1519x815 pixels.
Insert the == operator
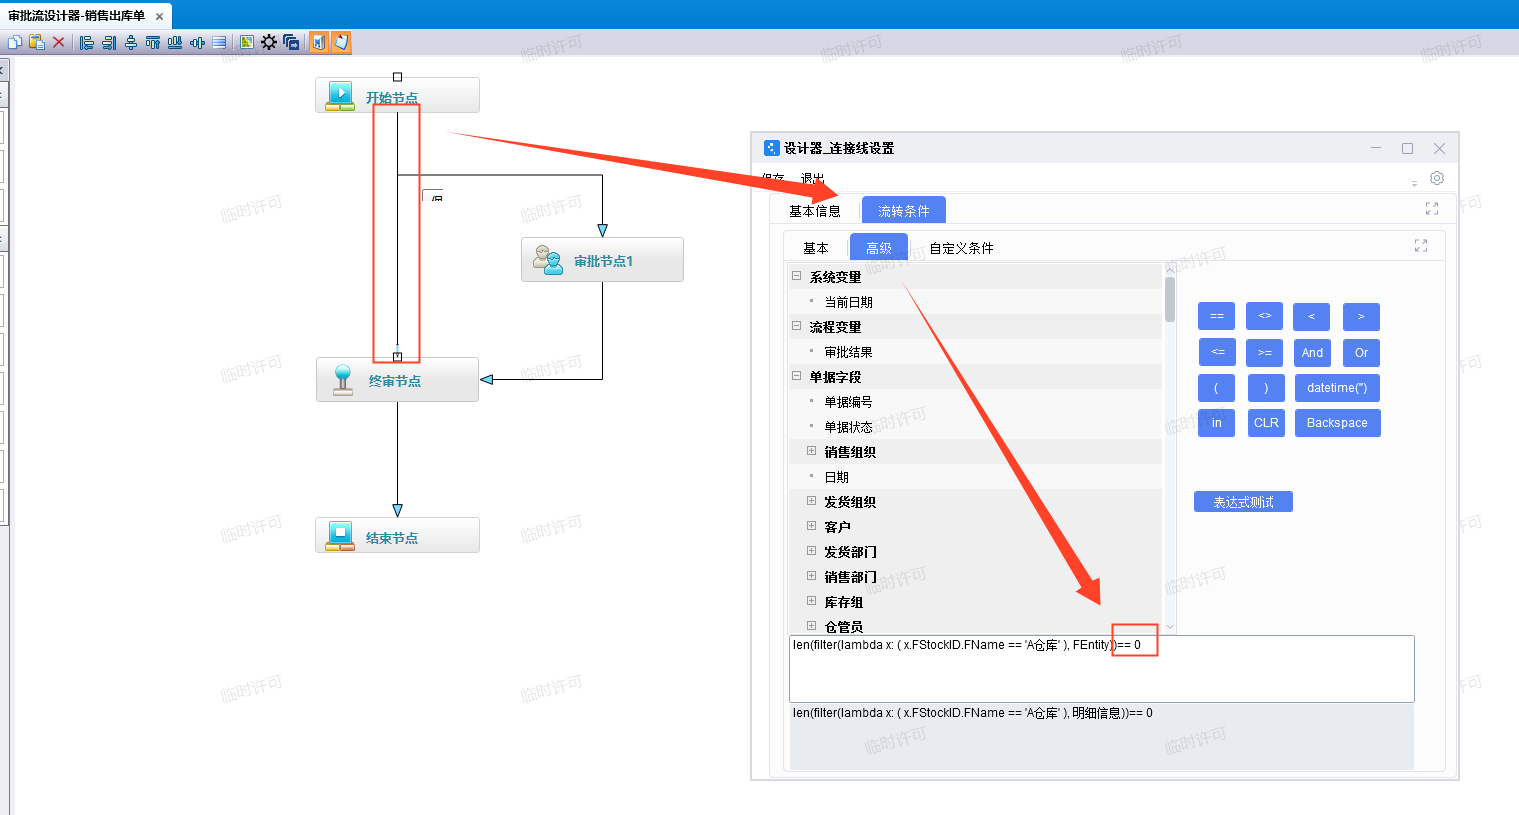[x=1216, y=316]
